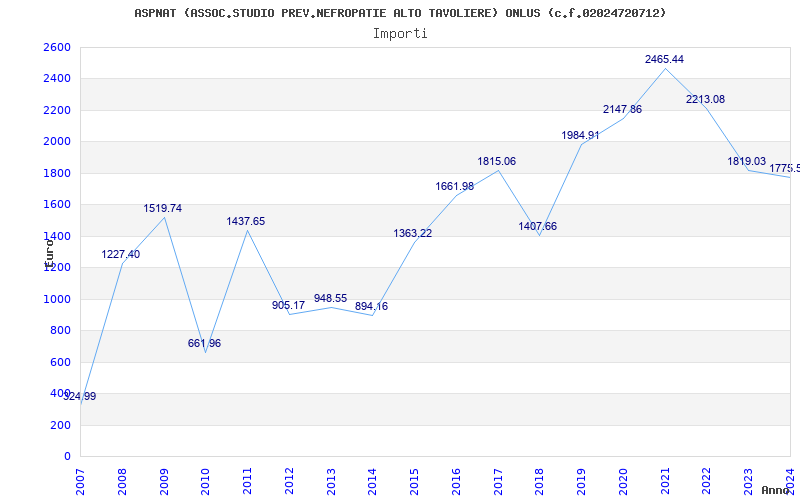Viewport: 800px width, 500px height.
Task: Click the Euro axis label
Action: (49, 253)
